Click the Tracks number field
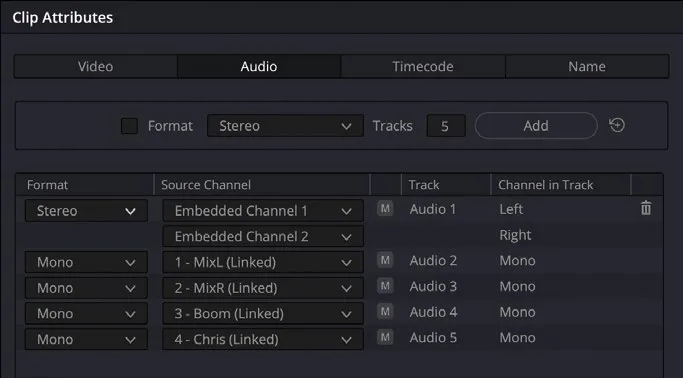 coord(446,126)
